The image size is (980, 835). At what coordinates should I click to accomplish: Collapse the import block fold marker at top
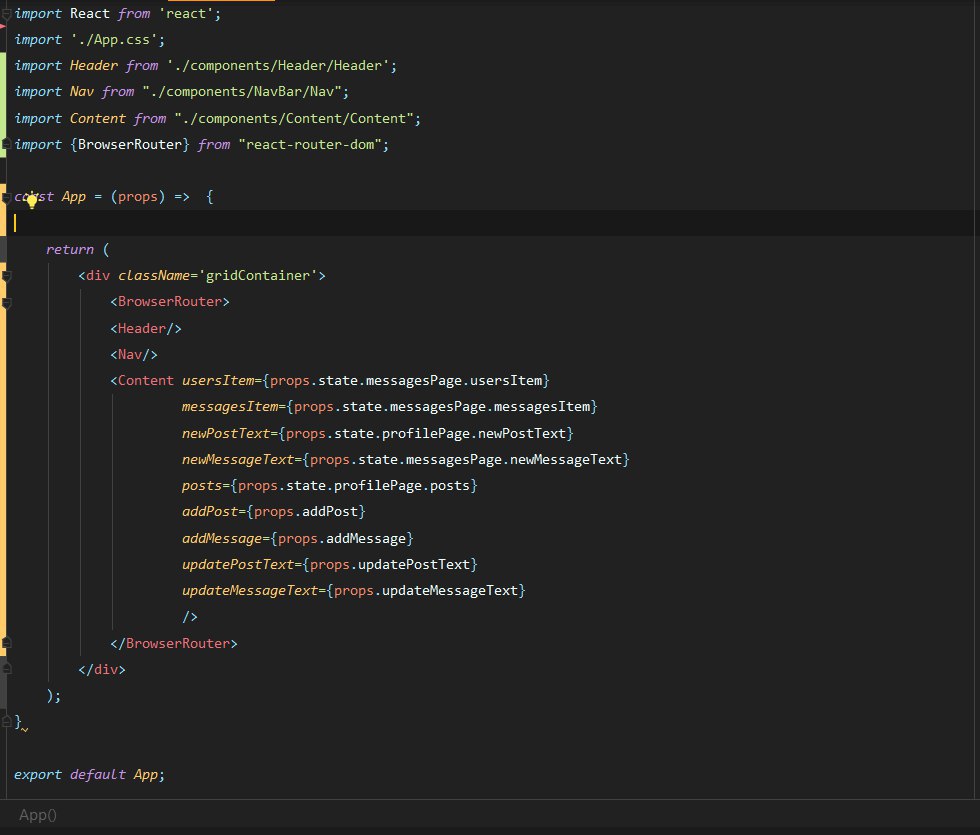coord(6,13)
